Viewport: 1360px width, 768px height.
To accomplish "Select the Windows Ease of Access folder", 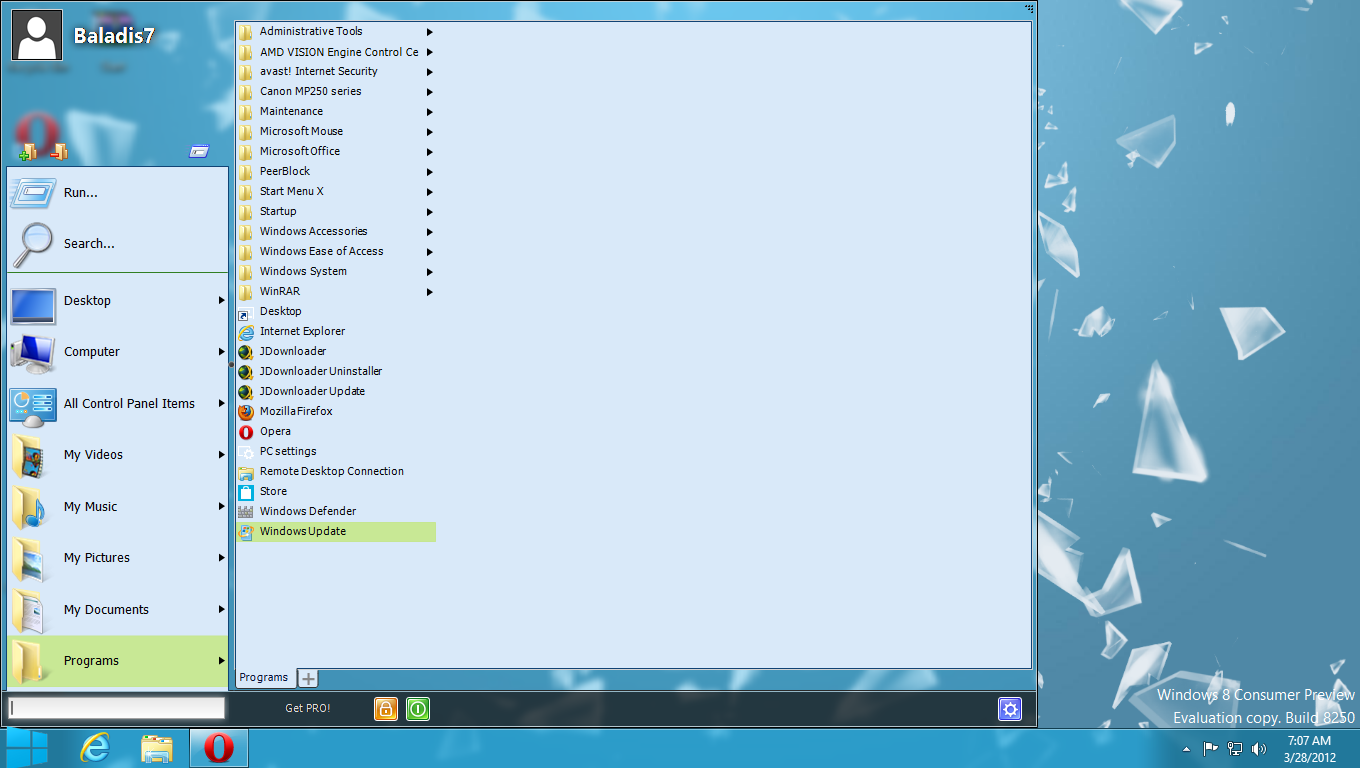I will point(336,251).
